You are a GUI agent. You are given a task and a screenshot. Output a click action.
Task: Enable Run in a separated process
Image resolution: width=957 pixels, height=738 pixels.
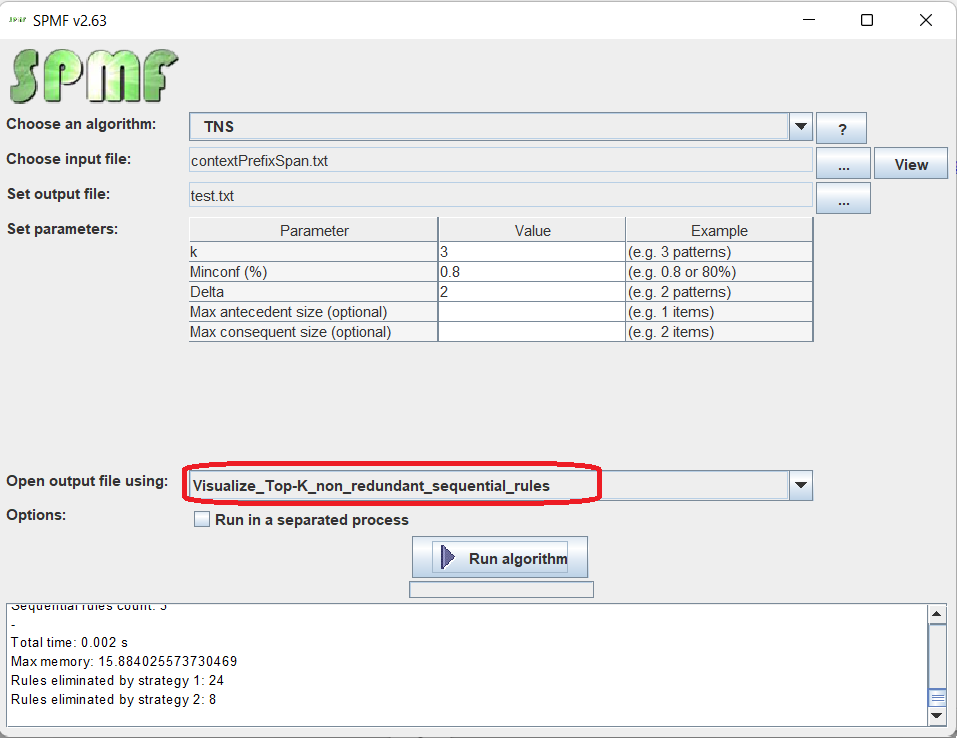pos(202,520)
